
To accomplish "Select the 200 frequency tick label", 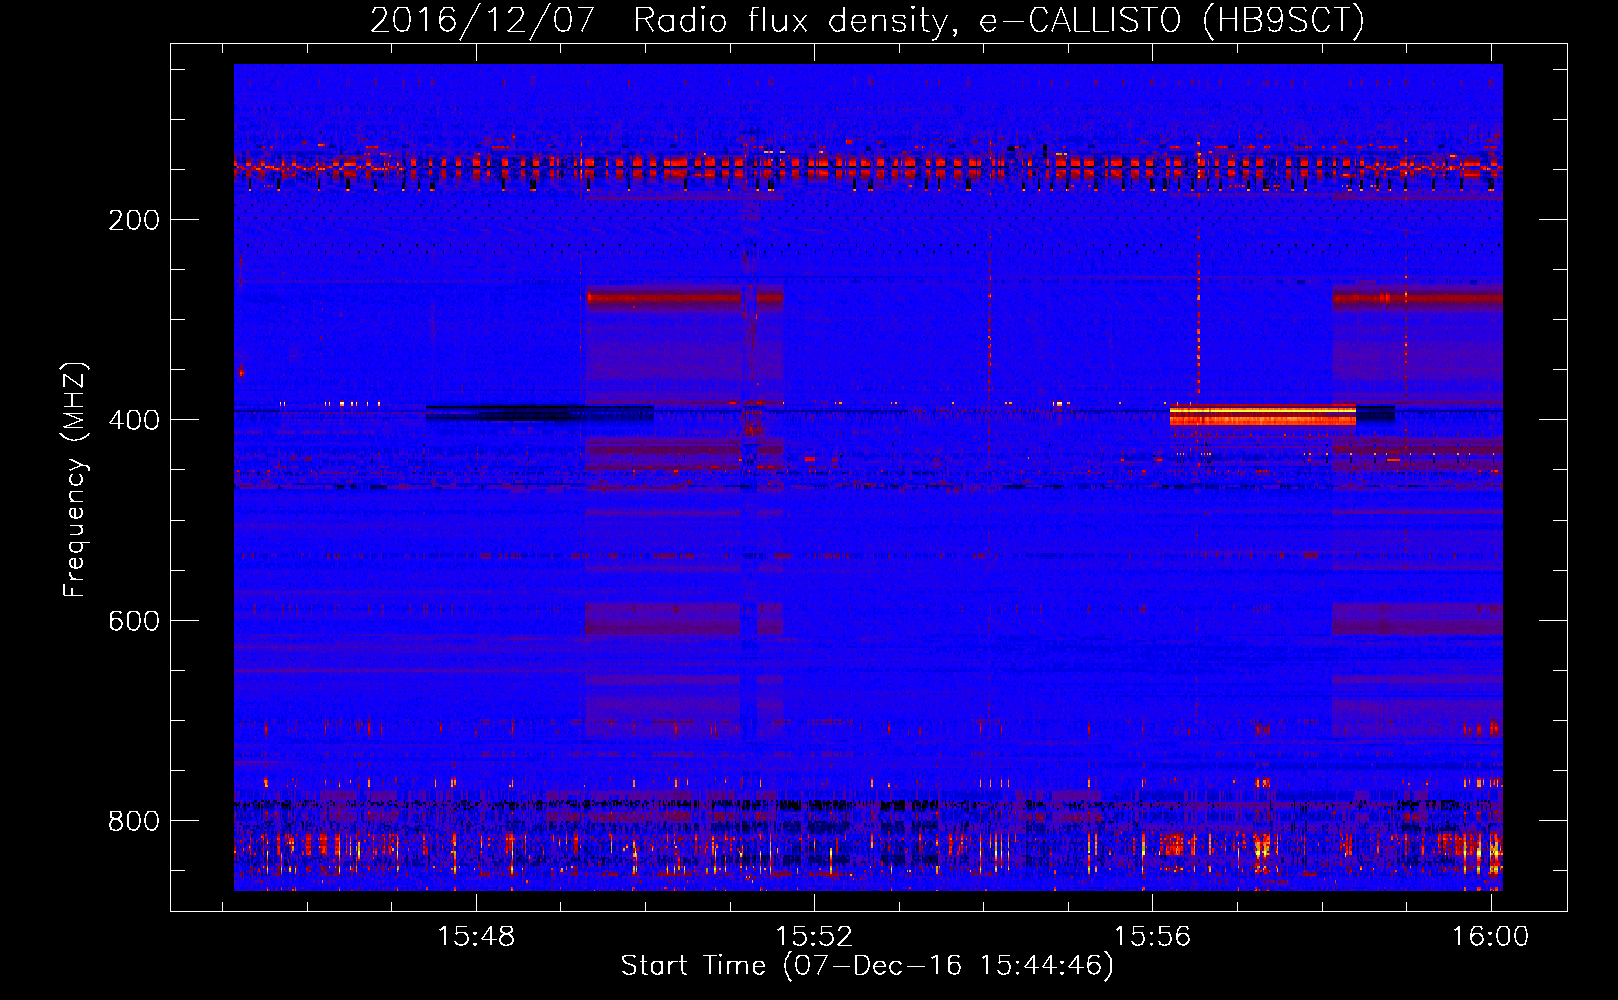I will coord(134,220).
